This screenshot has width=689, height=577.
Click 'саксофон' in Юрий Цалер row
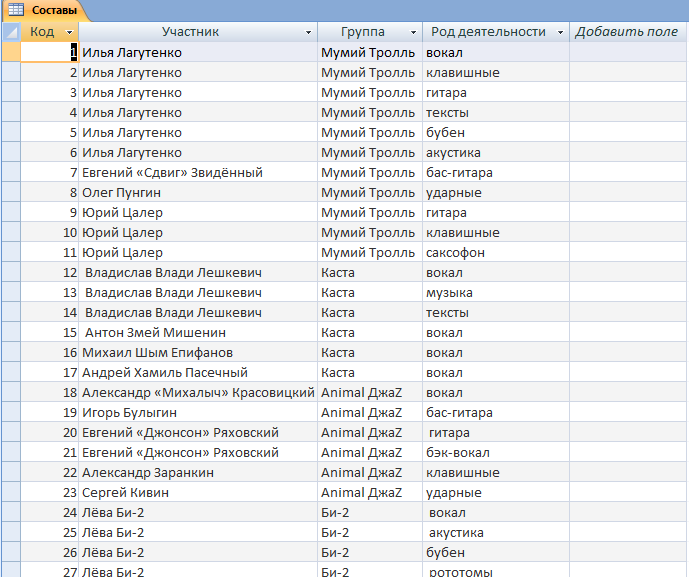pos(496,253)
